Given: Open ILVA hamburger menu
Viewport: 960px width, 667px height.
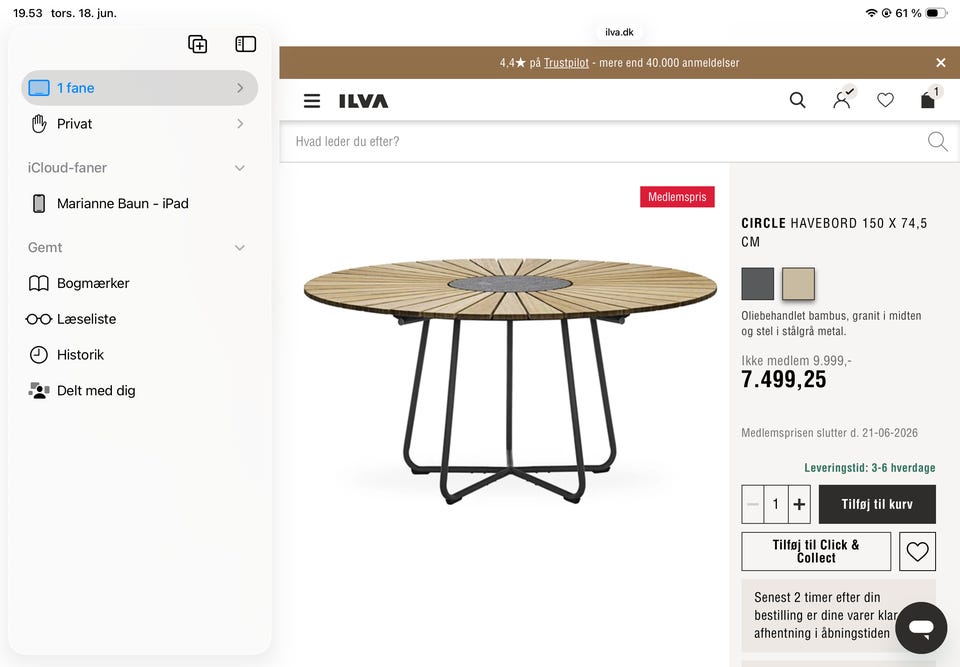Looking at the screenshot, I should tap(312, 100).
